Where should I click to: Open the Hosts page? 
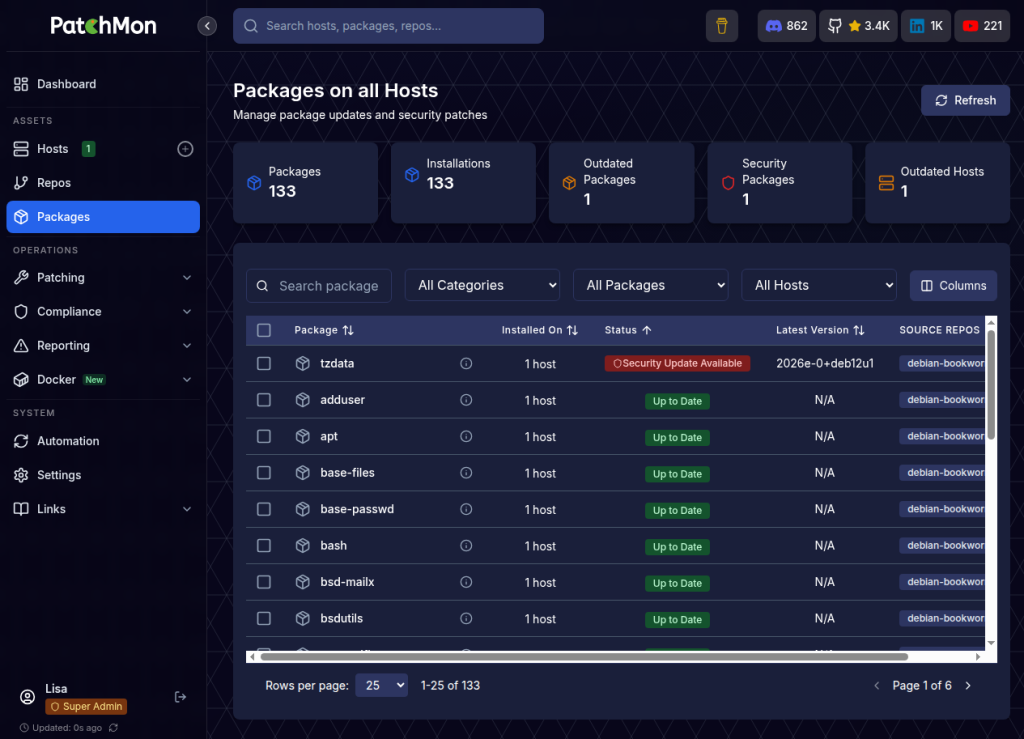click(x=52, y=149)
